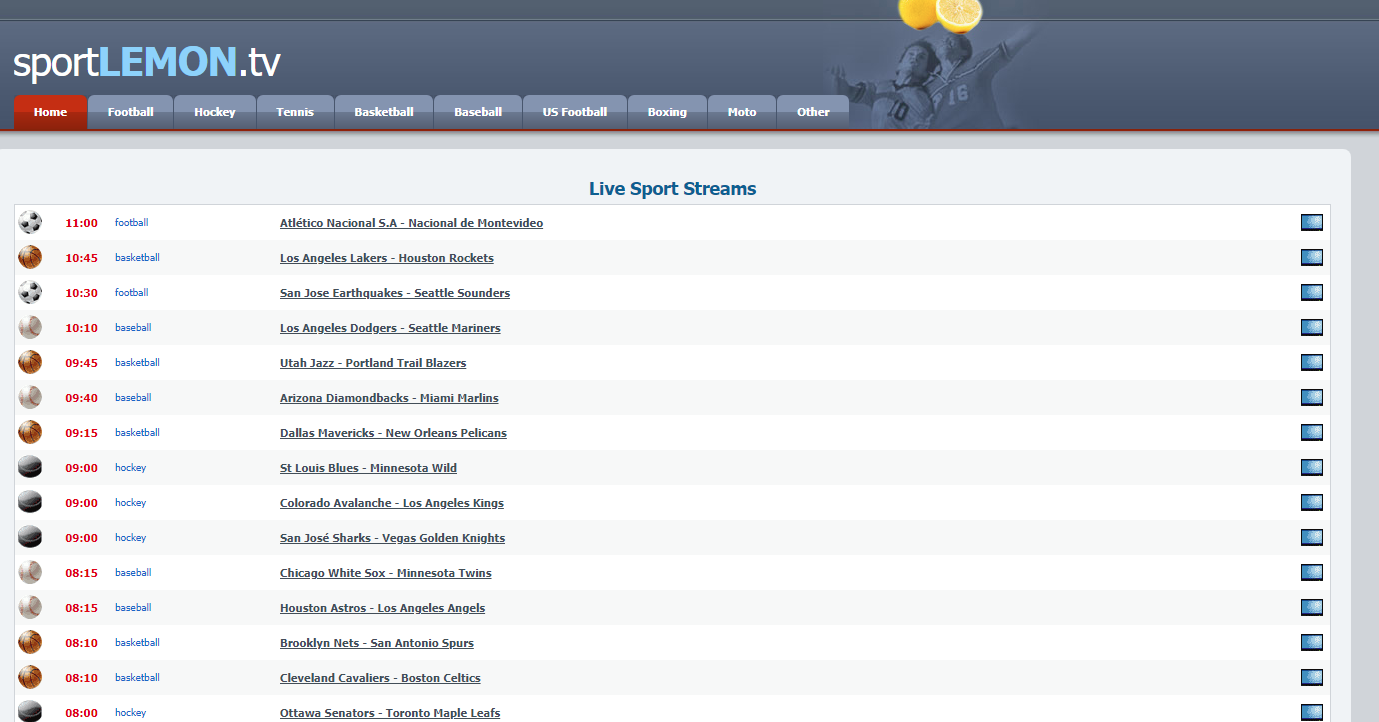Click the baseball icon for Arizona Diamondbacks game
This screenshot has height=722, width=1379.
pos(30,397)
